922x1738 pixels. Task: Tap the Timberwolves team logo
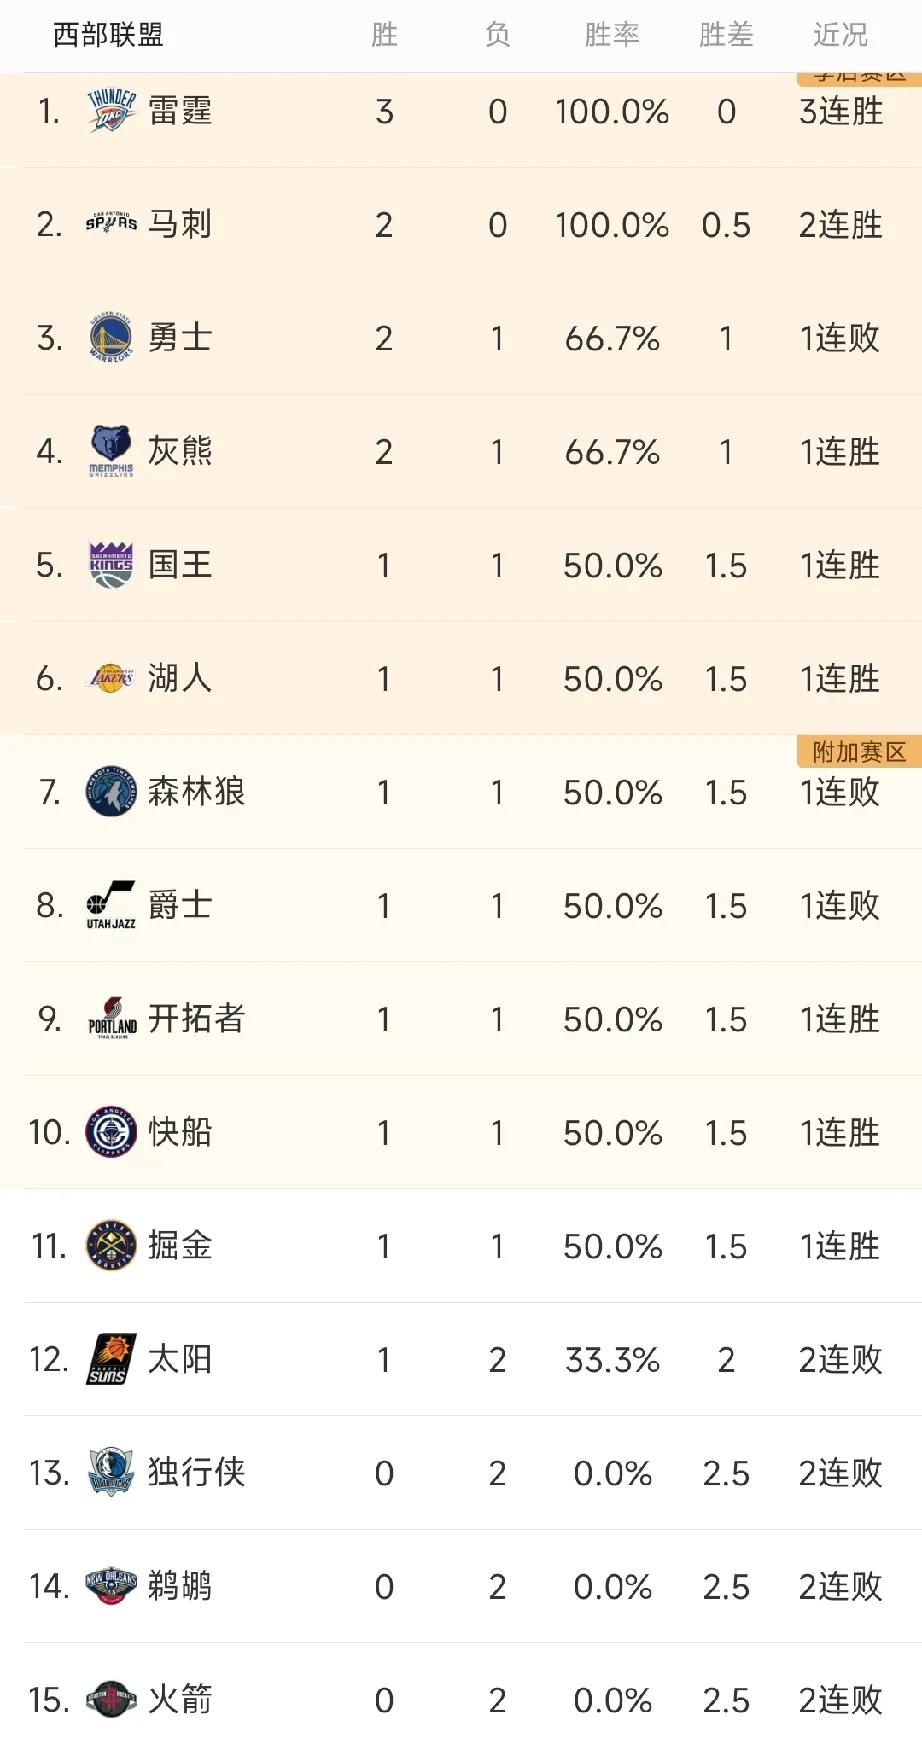pyautogui.click(x=111, y=792)
